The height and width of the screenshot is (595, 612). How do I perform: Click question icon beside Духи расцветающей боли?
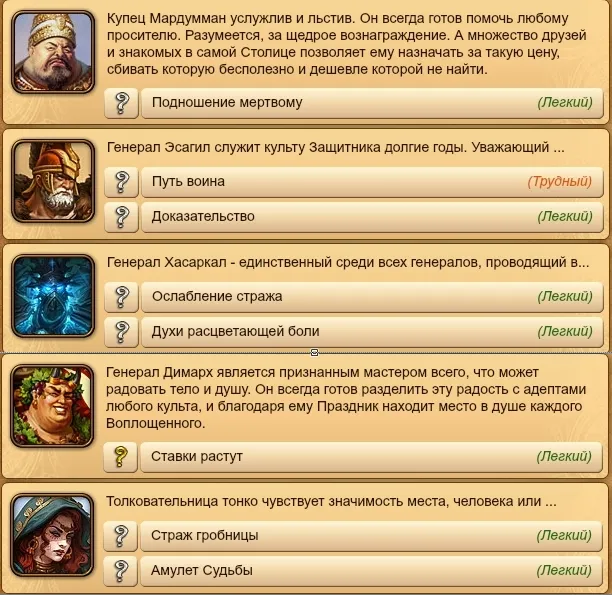pos(121,332)
